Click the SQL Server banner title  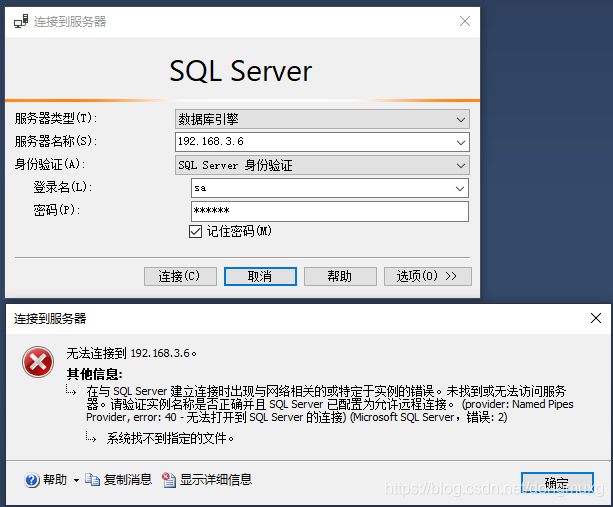(x=240, y=71)
